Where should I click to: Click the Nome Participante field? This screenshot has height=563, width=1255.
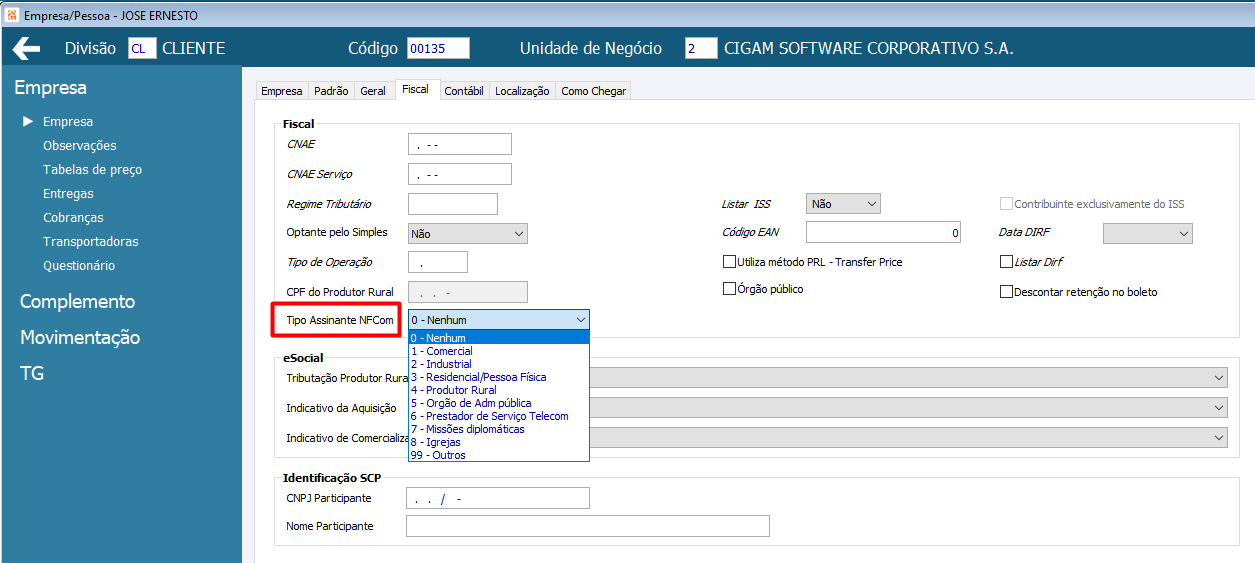point(588,526)
